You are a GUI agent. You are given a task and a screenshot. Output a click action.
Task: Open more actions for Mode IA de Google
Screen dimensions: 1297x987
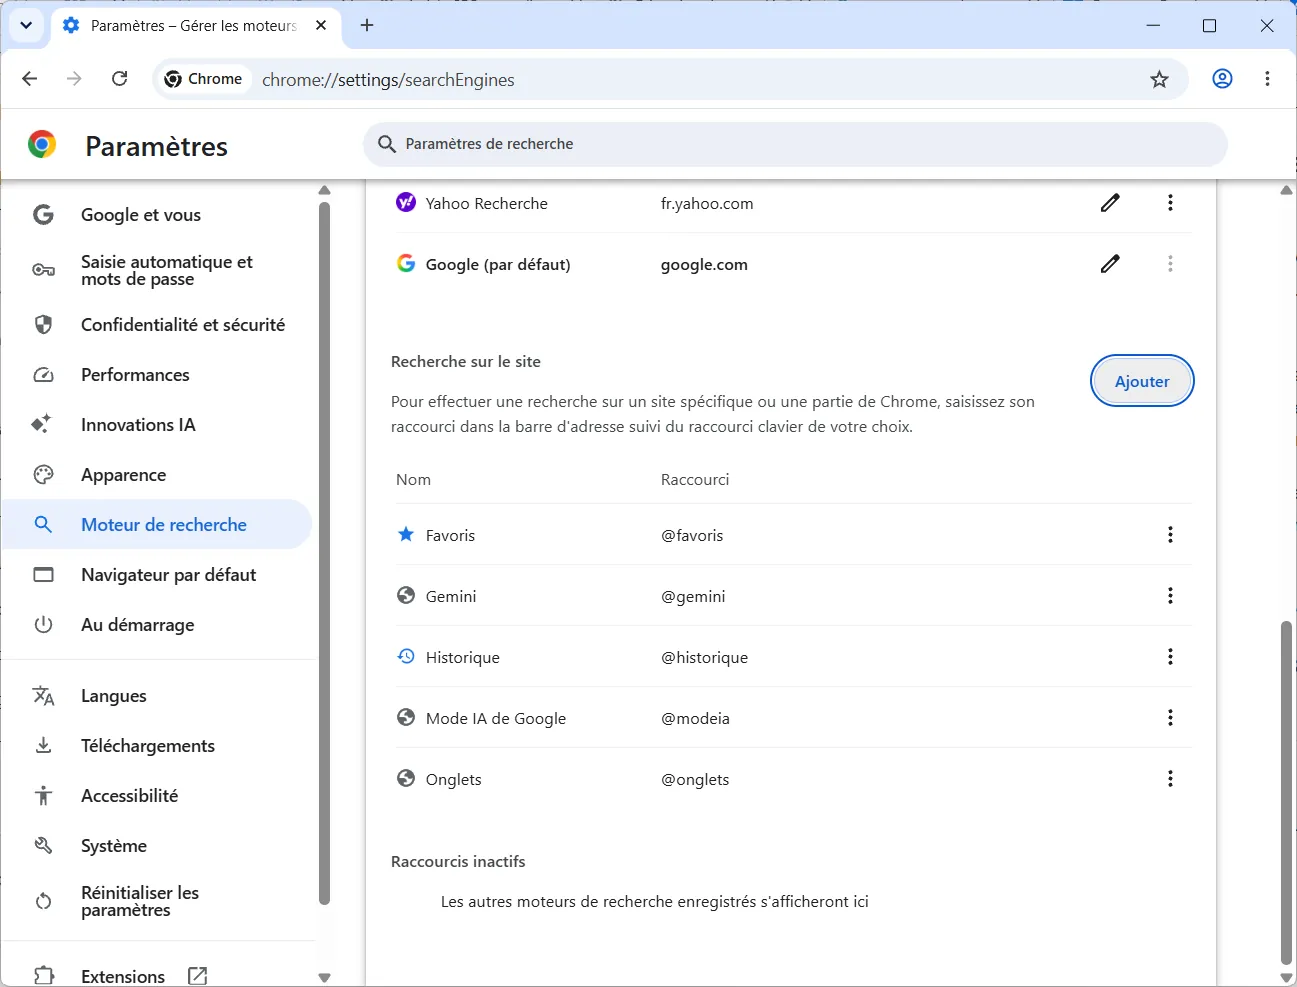point(1170,718)
